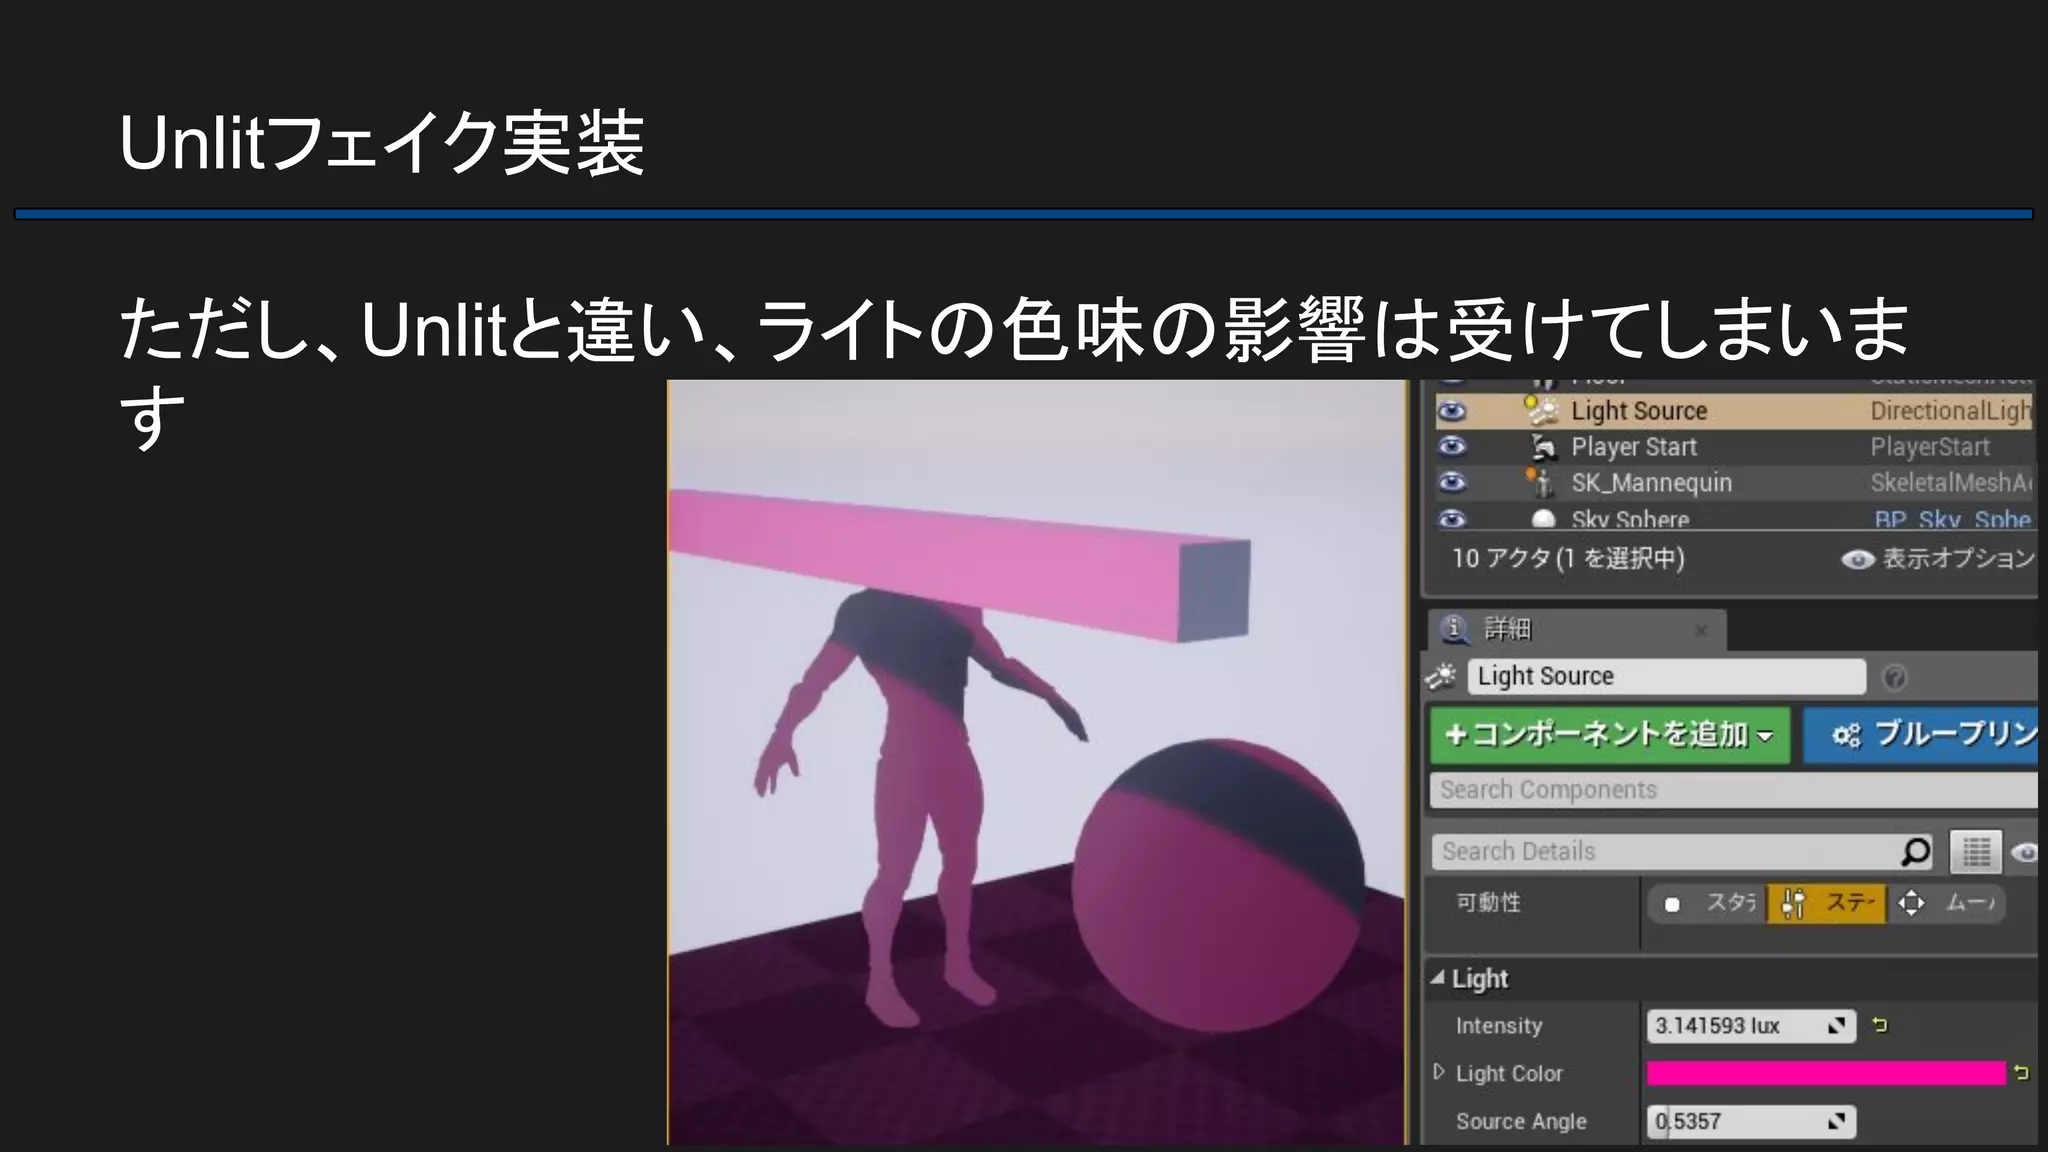2048x1152 pixels.
Task: Toggle visibility eye for Player Start row
Action: click(1451, 446)
